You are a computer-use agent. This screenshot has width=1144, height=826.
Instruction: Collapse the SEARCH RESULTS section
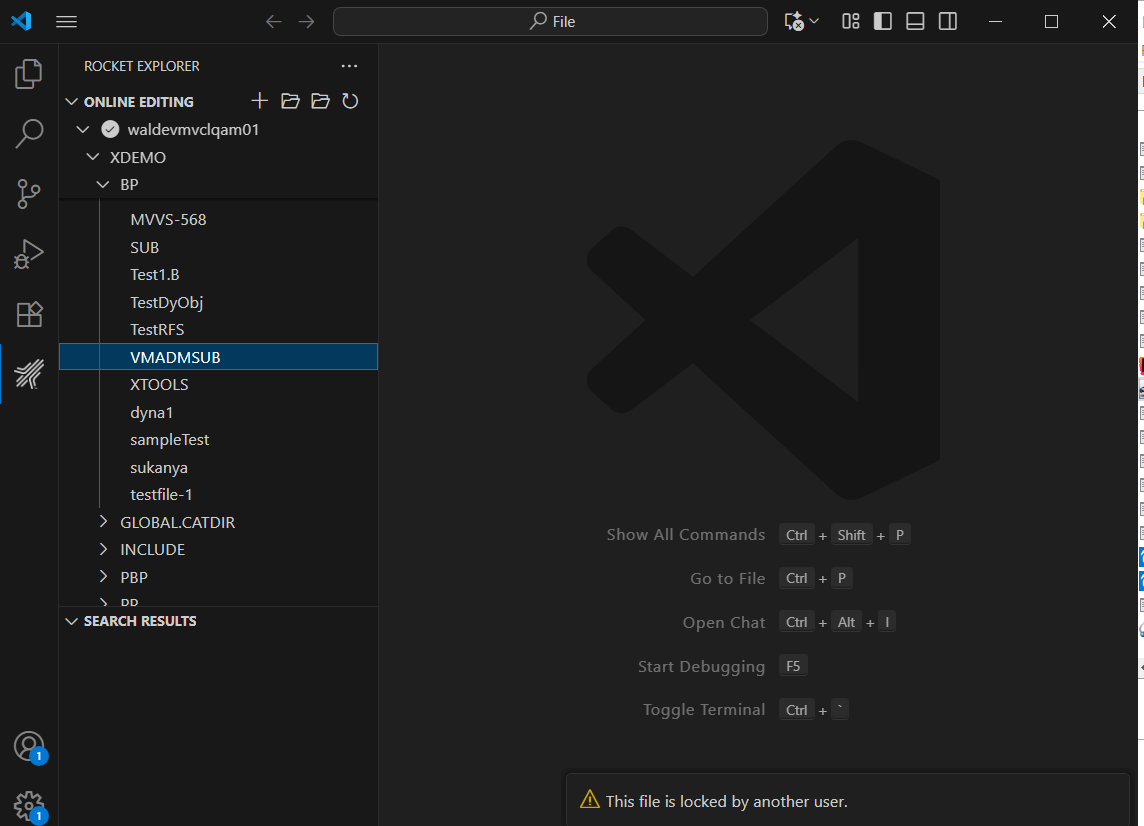[x=72, y=621]
